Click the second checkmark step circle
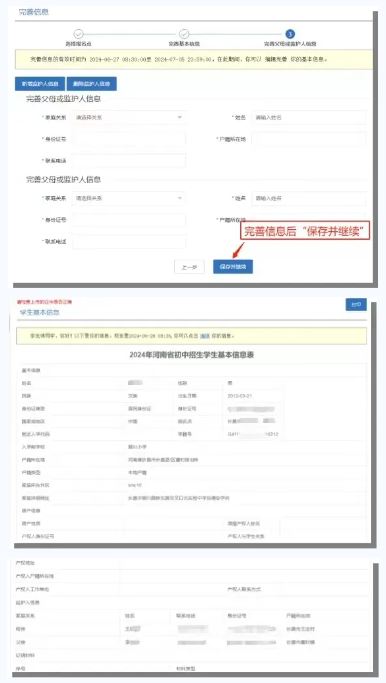 184,34
